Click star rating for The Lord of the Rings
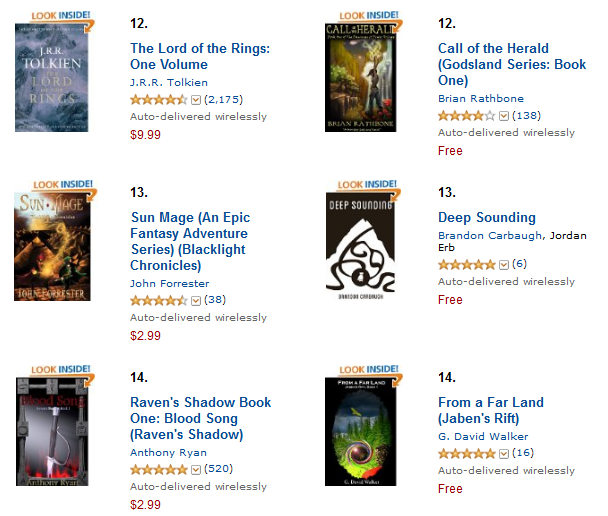608x516 pixels. tap(159, 100)
